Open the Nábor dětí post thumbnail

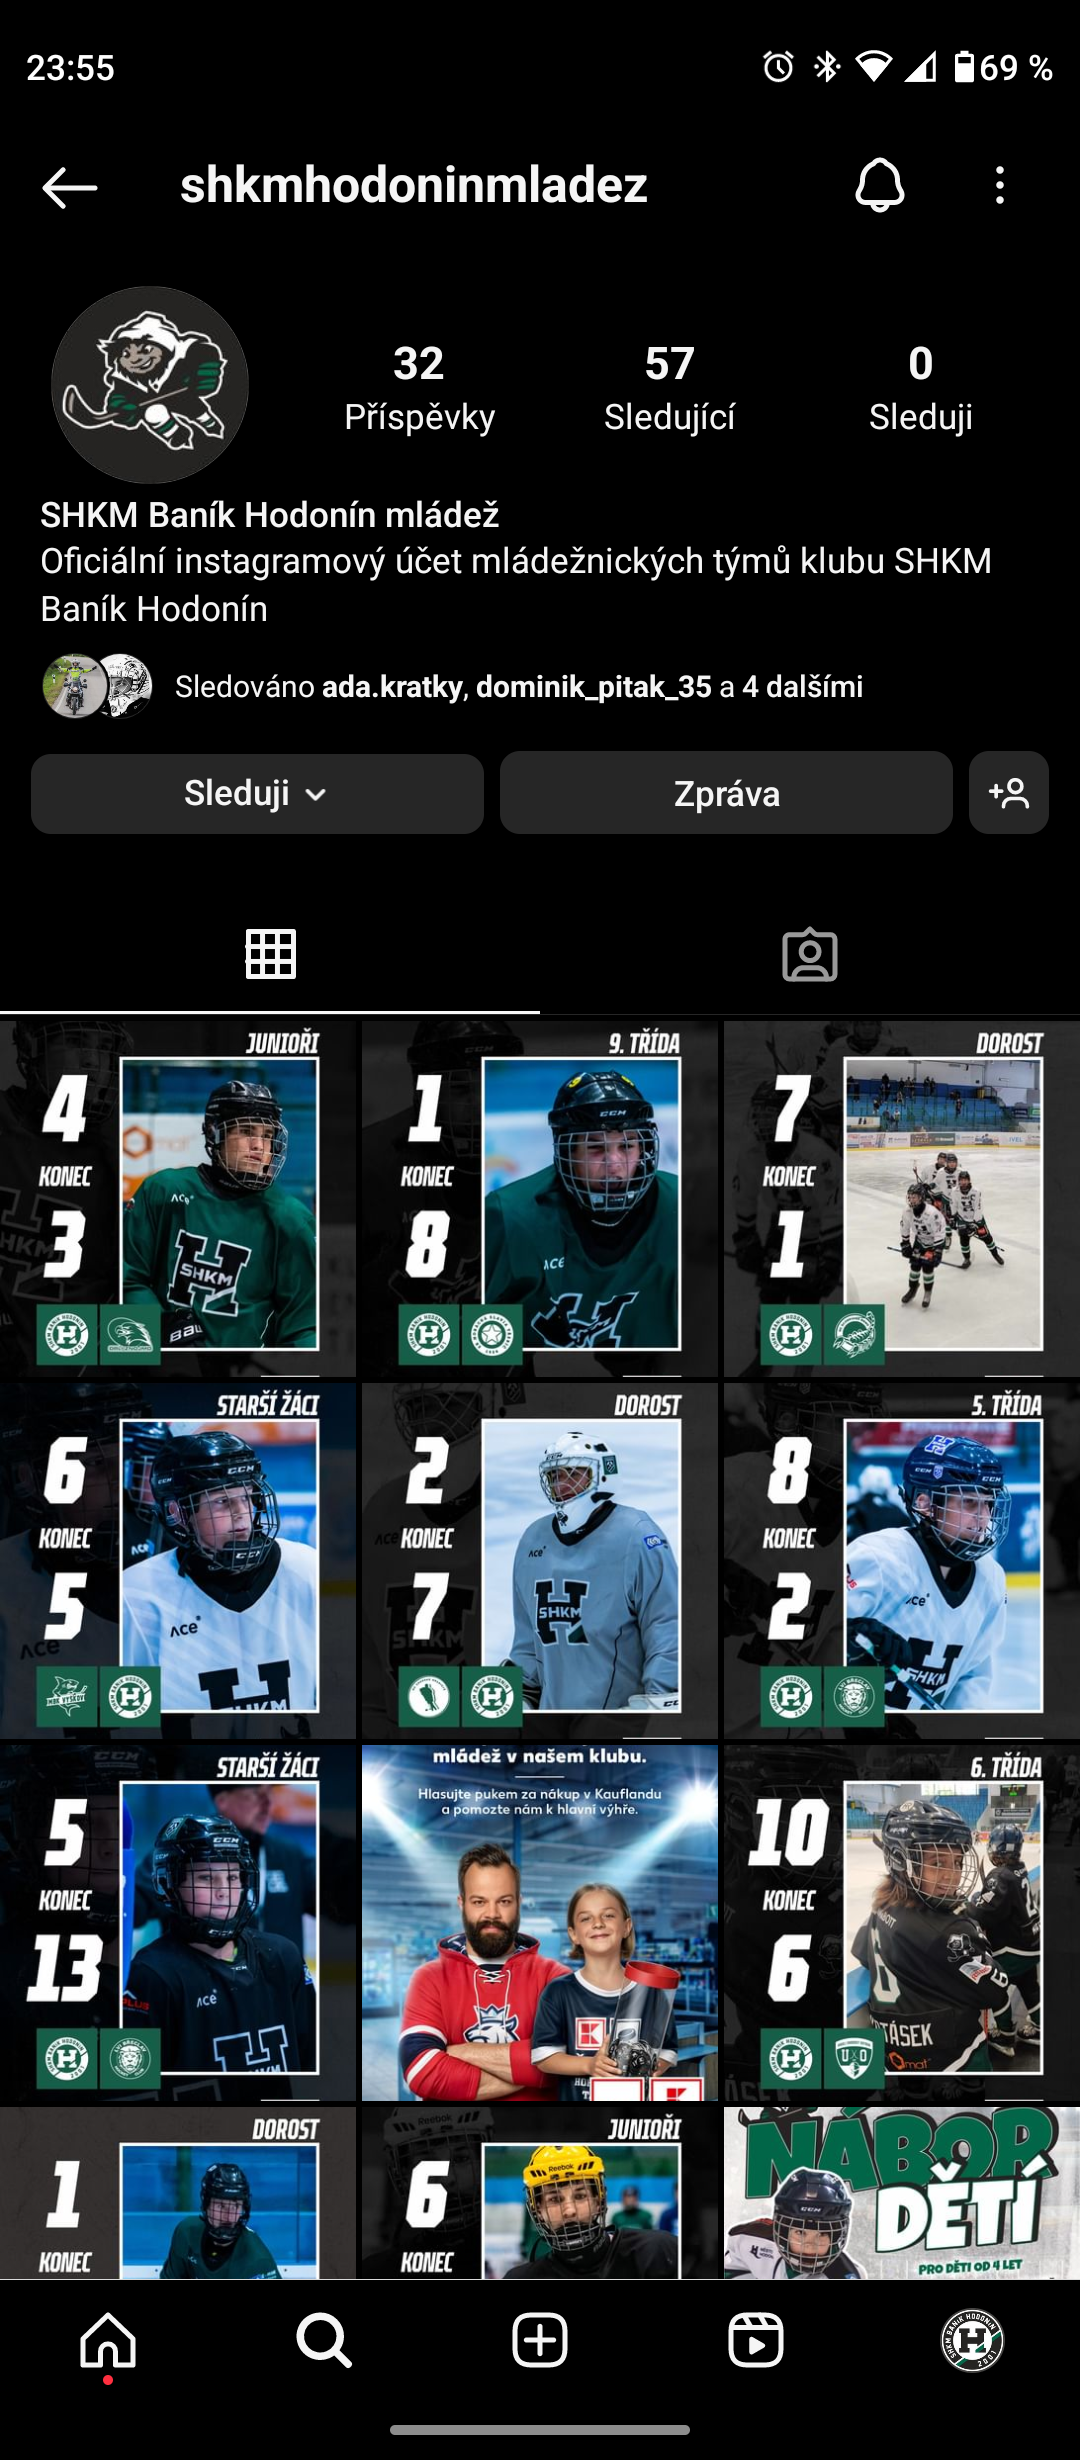pyautogui.click(x=902, y=2192)
